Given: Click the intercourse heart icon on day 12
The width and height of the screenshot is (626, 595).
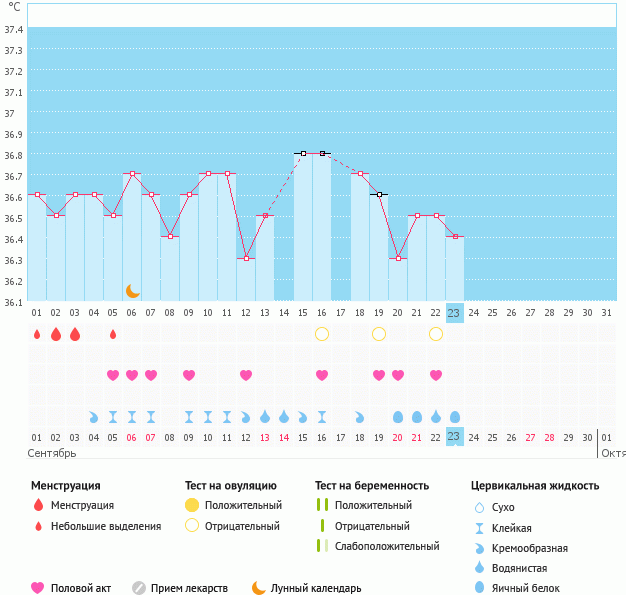Looking at the screenshot, I should [246, 375].
